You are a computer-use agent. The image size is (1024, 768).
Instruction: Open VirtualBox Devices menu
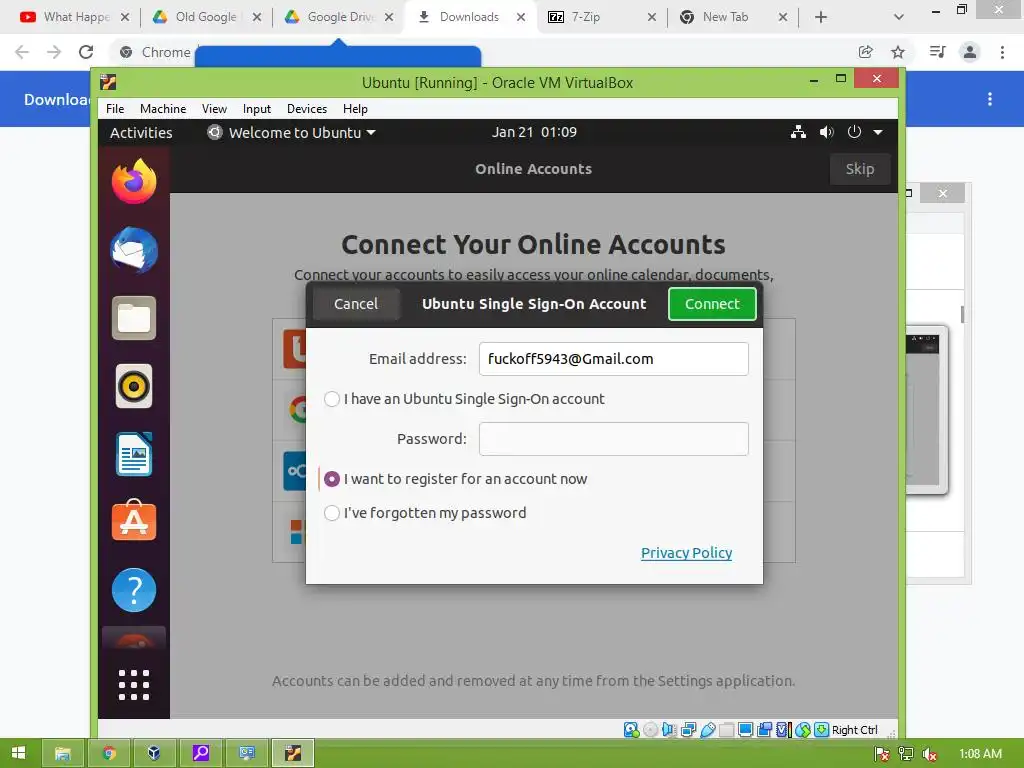click(x=307, y=108)
